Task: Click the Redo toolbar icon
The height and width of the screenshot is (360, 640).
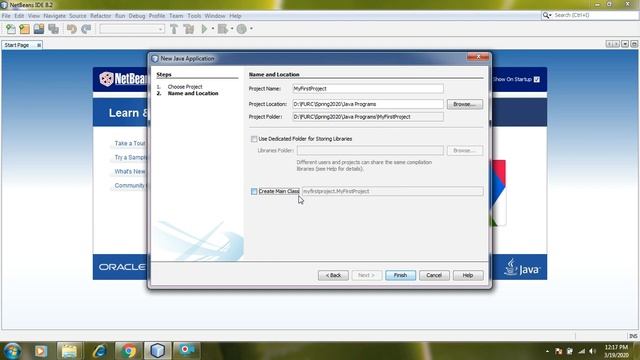Action: [86, 29]
